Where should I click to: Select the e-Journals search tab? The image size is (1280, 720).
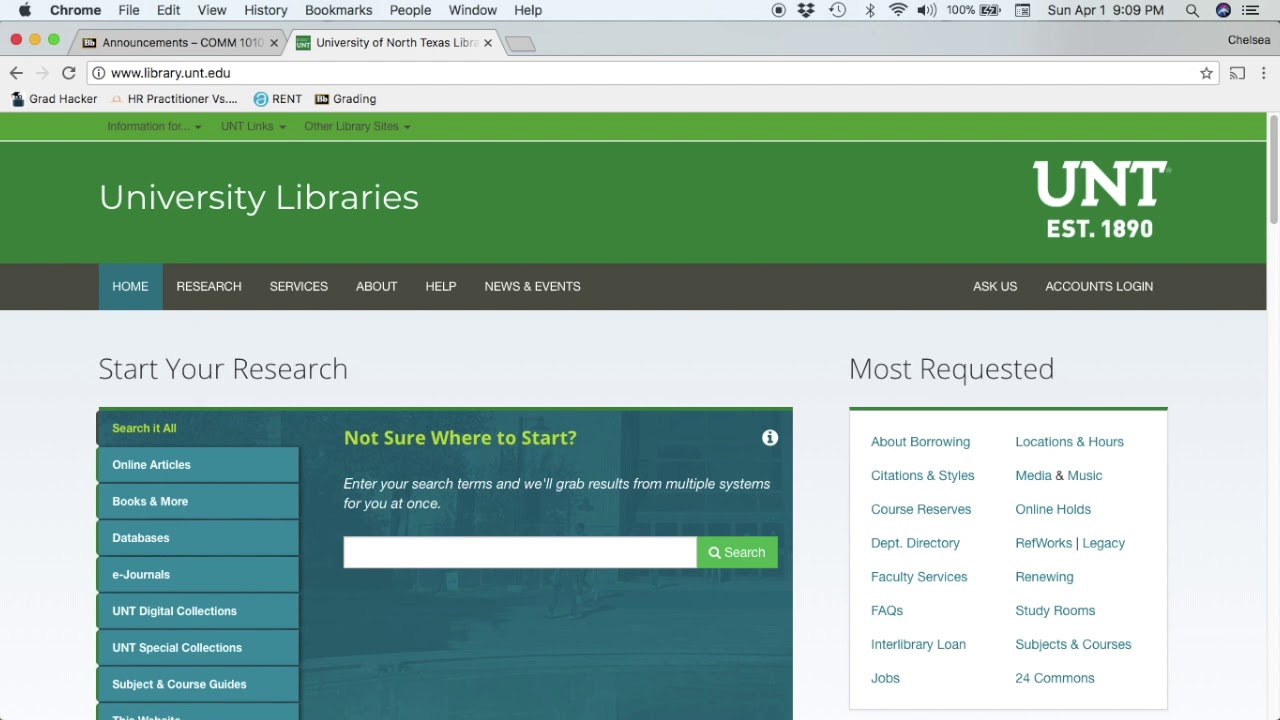(198, 575)
